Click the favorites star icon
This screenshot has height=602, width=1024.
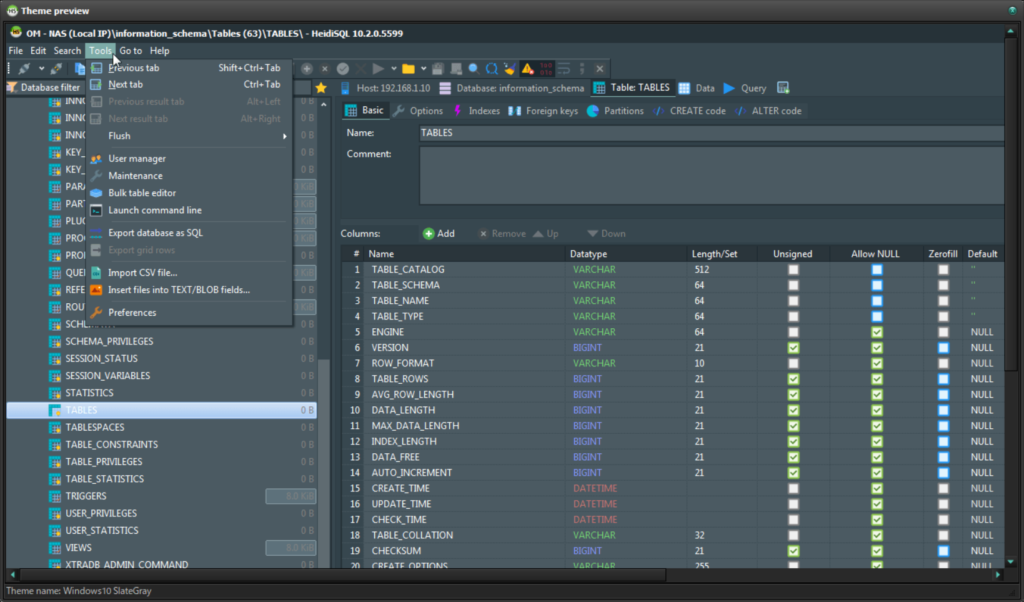[321, 88]
